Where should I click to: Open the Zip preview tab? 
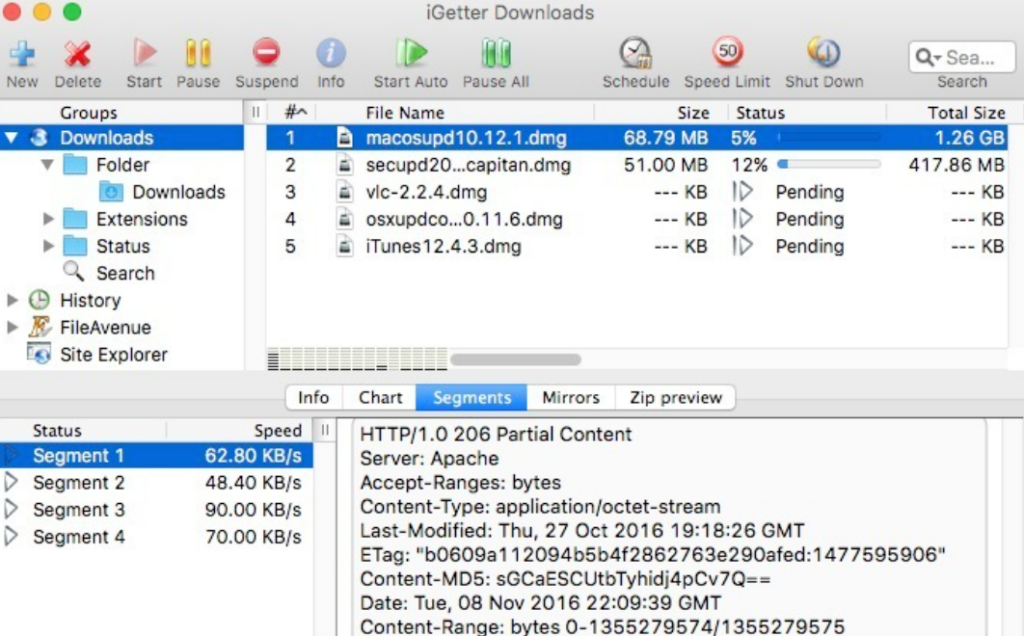tap(676, 398)
